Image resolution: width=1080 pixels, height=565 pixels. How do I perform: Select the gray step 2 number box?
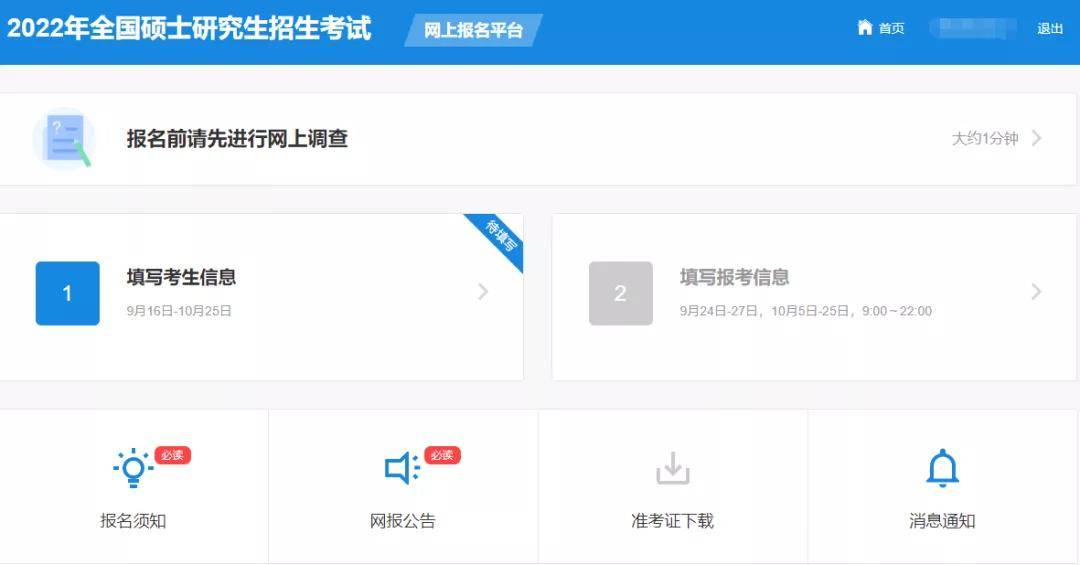tap(621, 294)
